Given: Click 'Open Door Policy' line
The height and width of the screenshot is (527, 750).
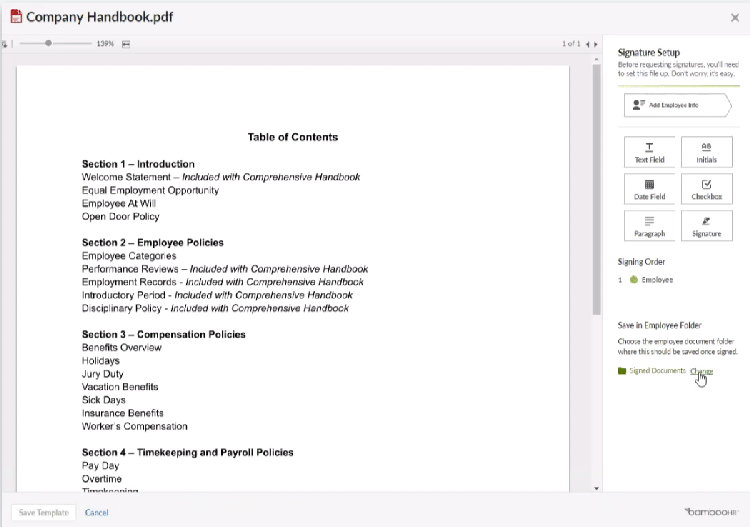Looking at the screenshot, I should point(121,217).
